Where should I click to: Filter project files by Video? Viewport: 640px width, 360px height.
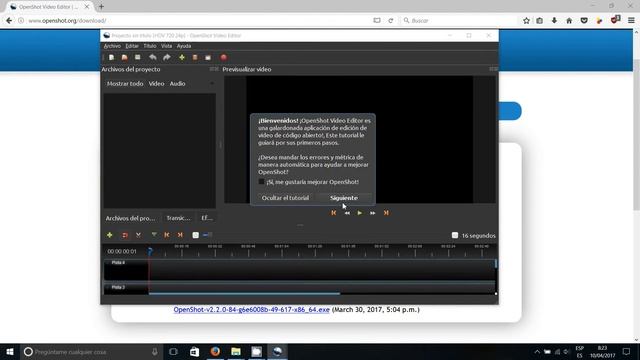156,84
